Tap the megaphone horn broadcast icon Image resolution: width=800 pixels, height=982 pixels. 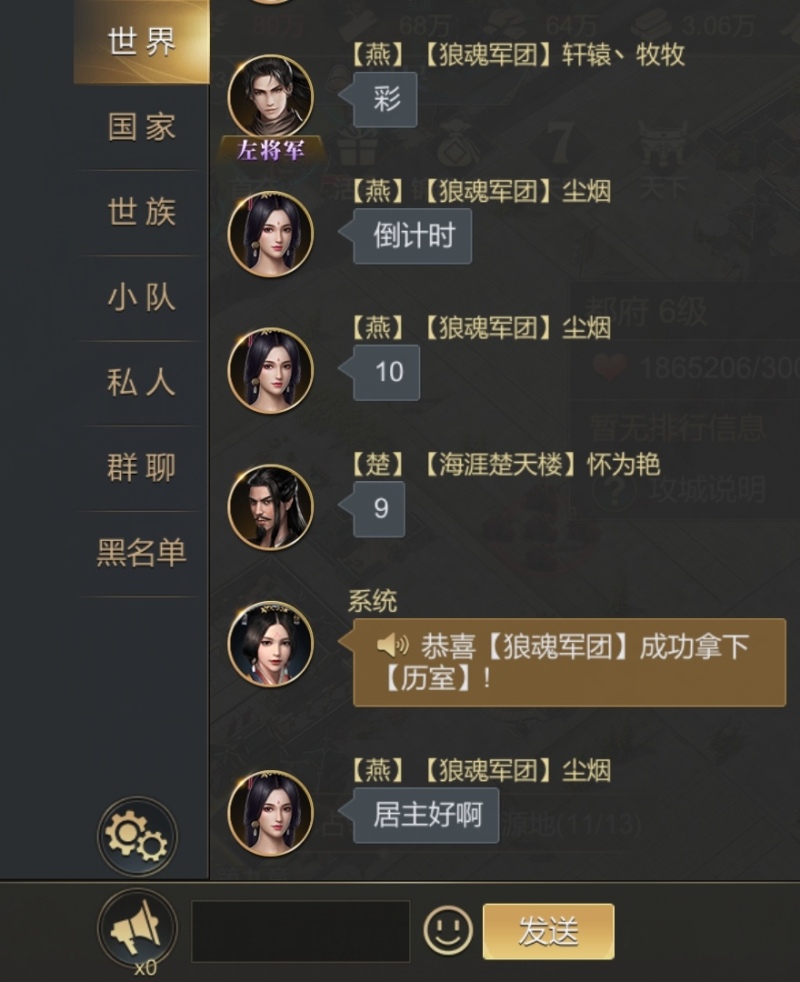[x=137, y=928]
